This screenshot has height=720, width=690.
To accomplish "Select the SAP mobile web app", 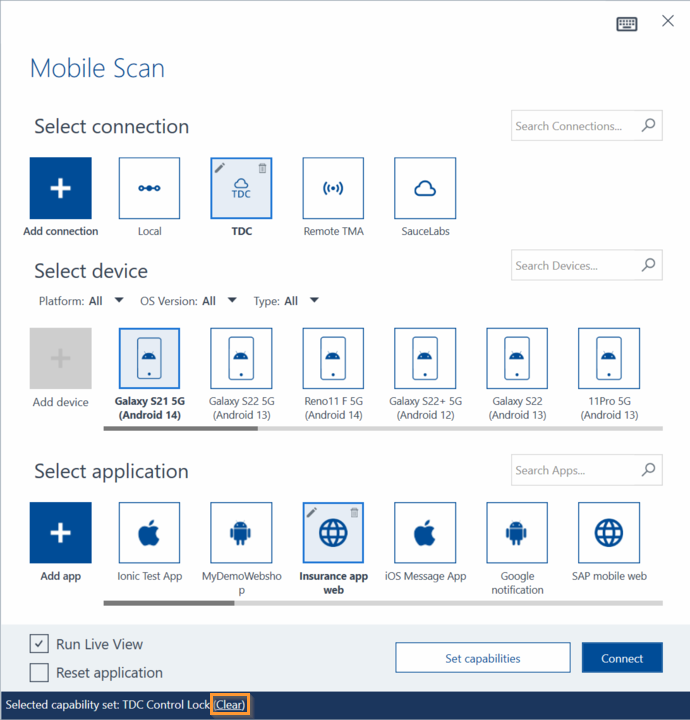I will (609, 533).
